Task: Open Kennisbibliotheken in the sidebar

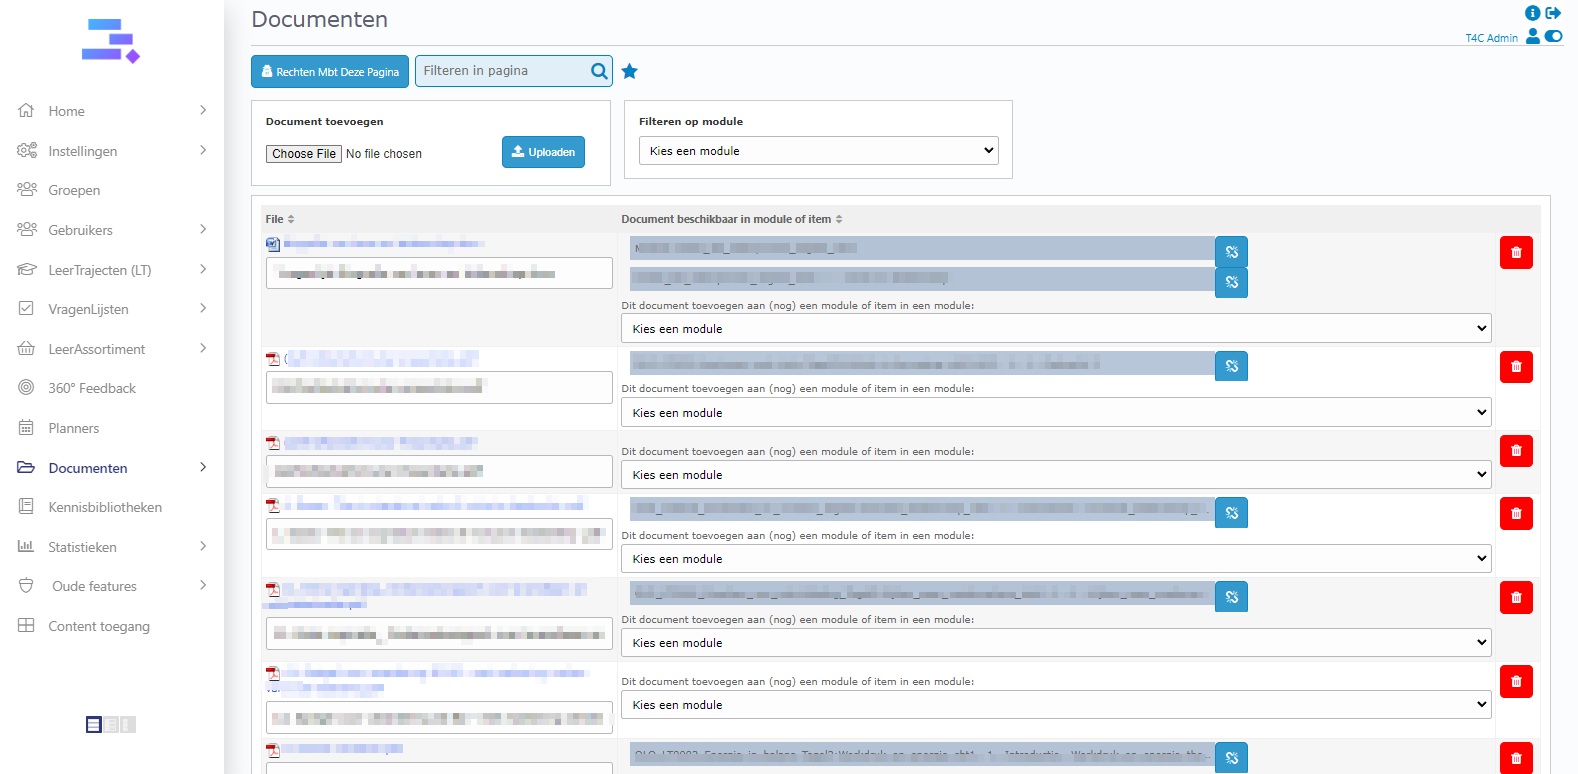Action: [105, 507]
